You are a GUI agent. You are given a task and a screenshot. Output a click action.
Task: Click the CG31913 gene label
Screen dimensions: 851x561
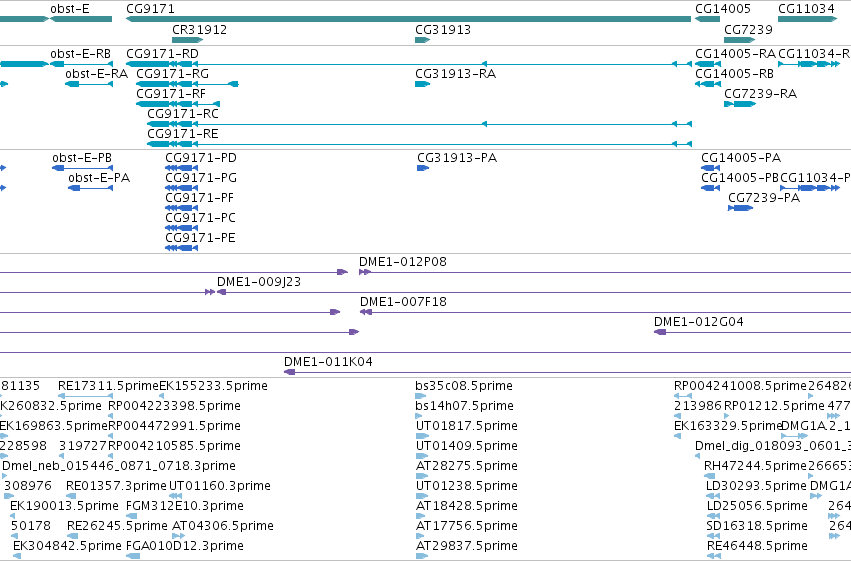[443, 30]
